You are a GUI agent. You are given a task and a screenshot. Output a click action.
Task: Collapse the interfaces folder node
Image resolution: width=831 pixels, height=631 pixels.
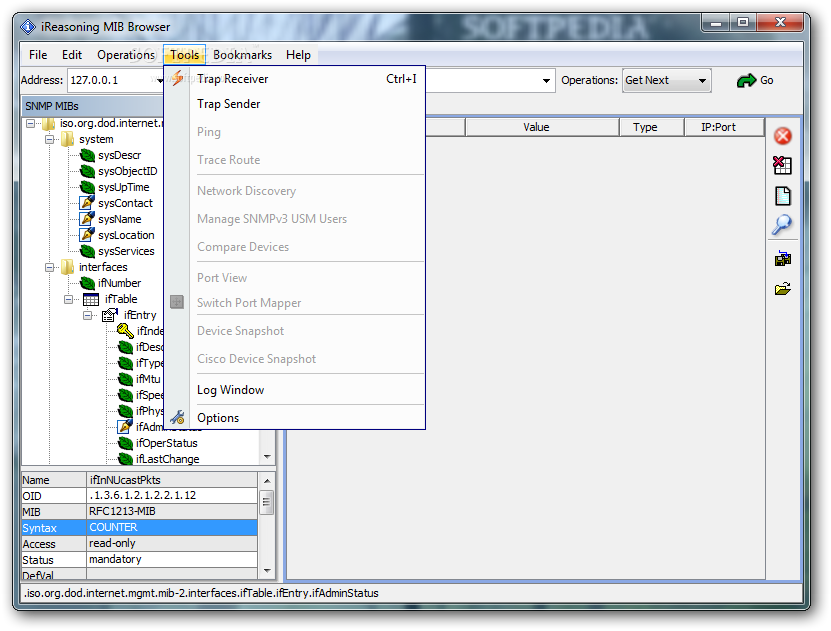50,268
